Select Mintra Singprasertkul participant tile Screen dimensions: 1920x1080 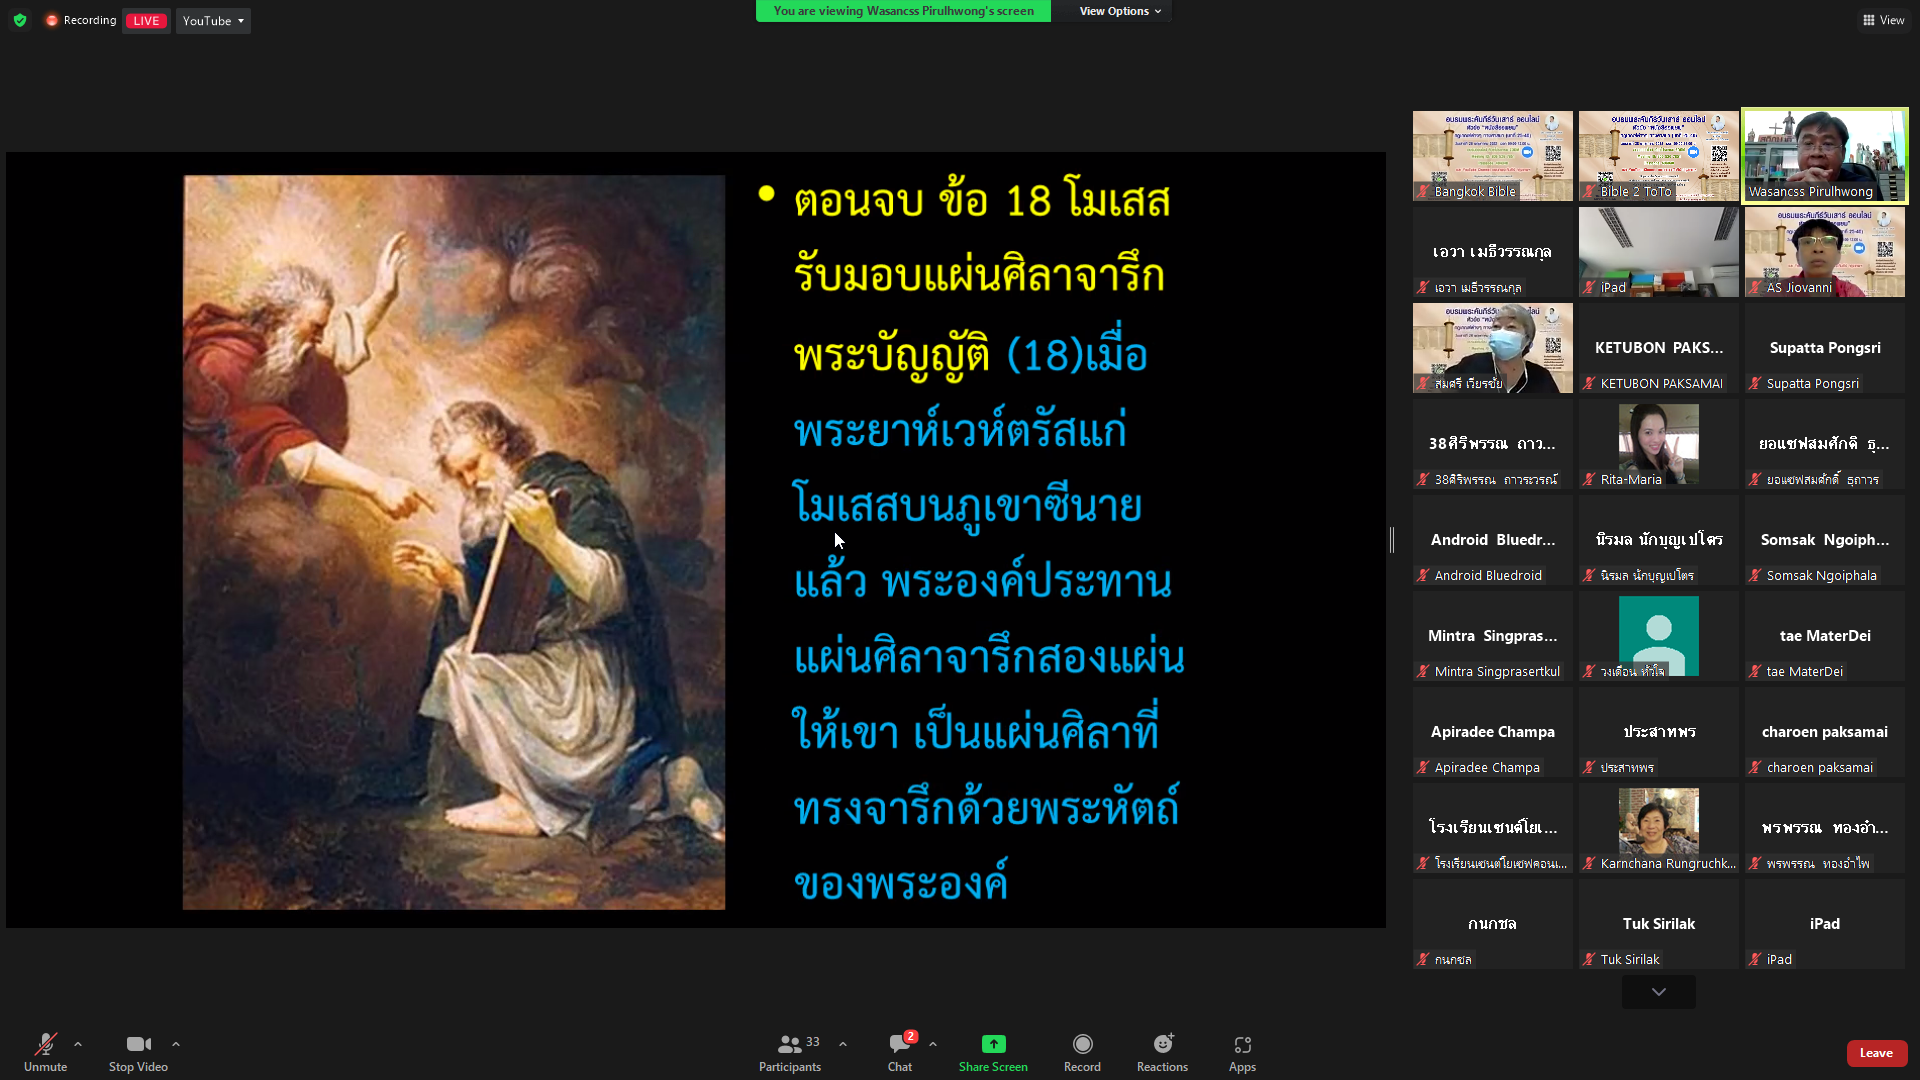(x=1492, y=636)
